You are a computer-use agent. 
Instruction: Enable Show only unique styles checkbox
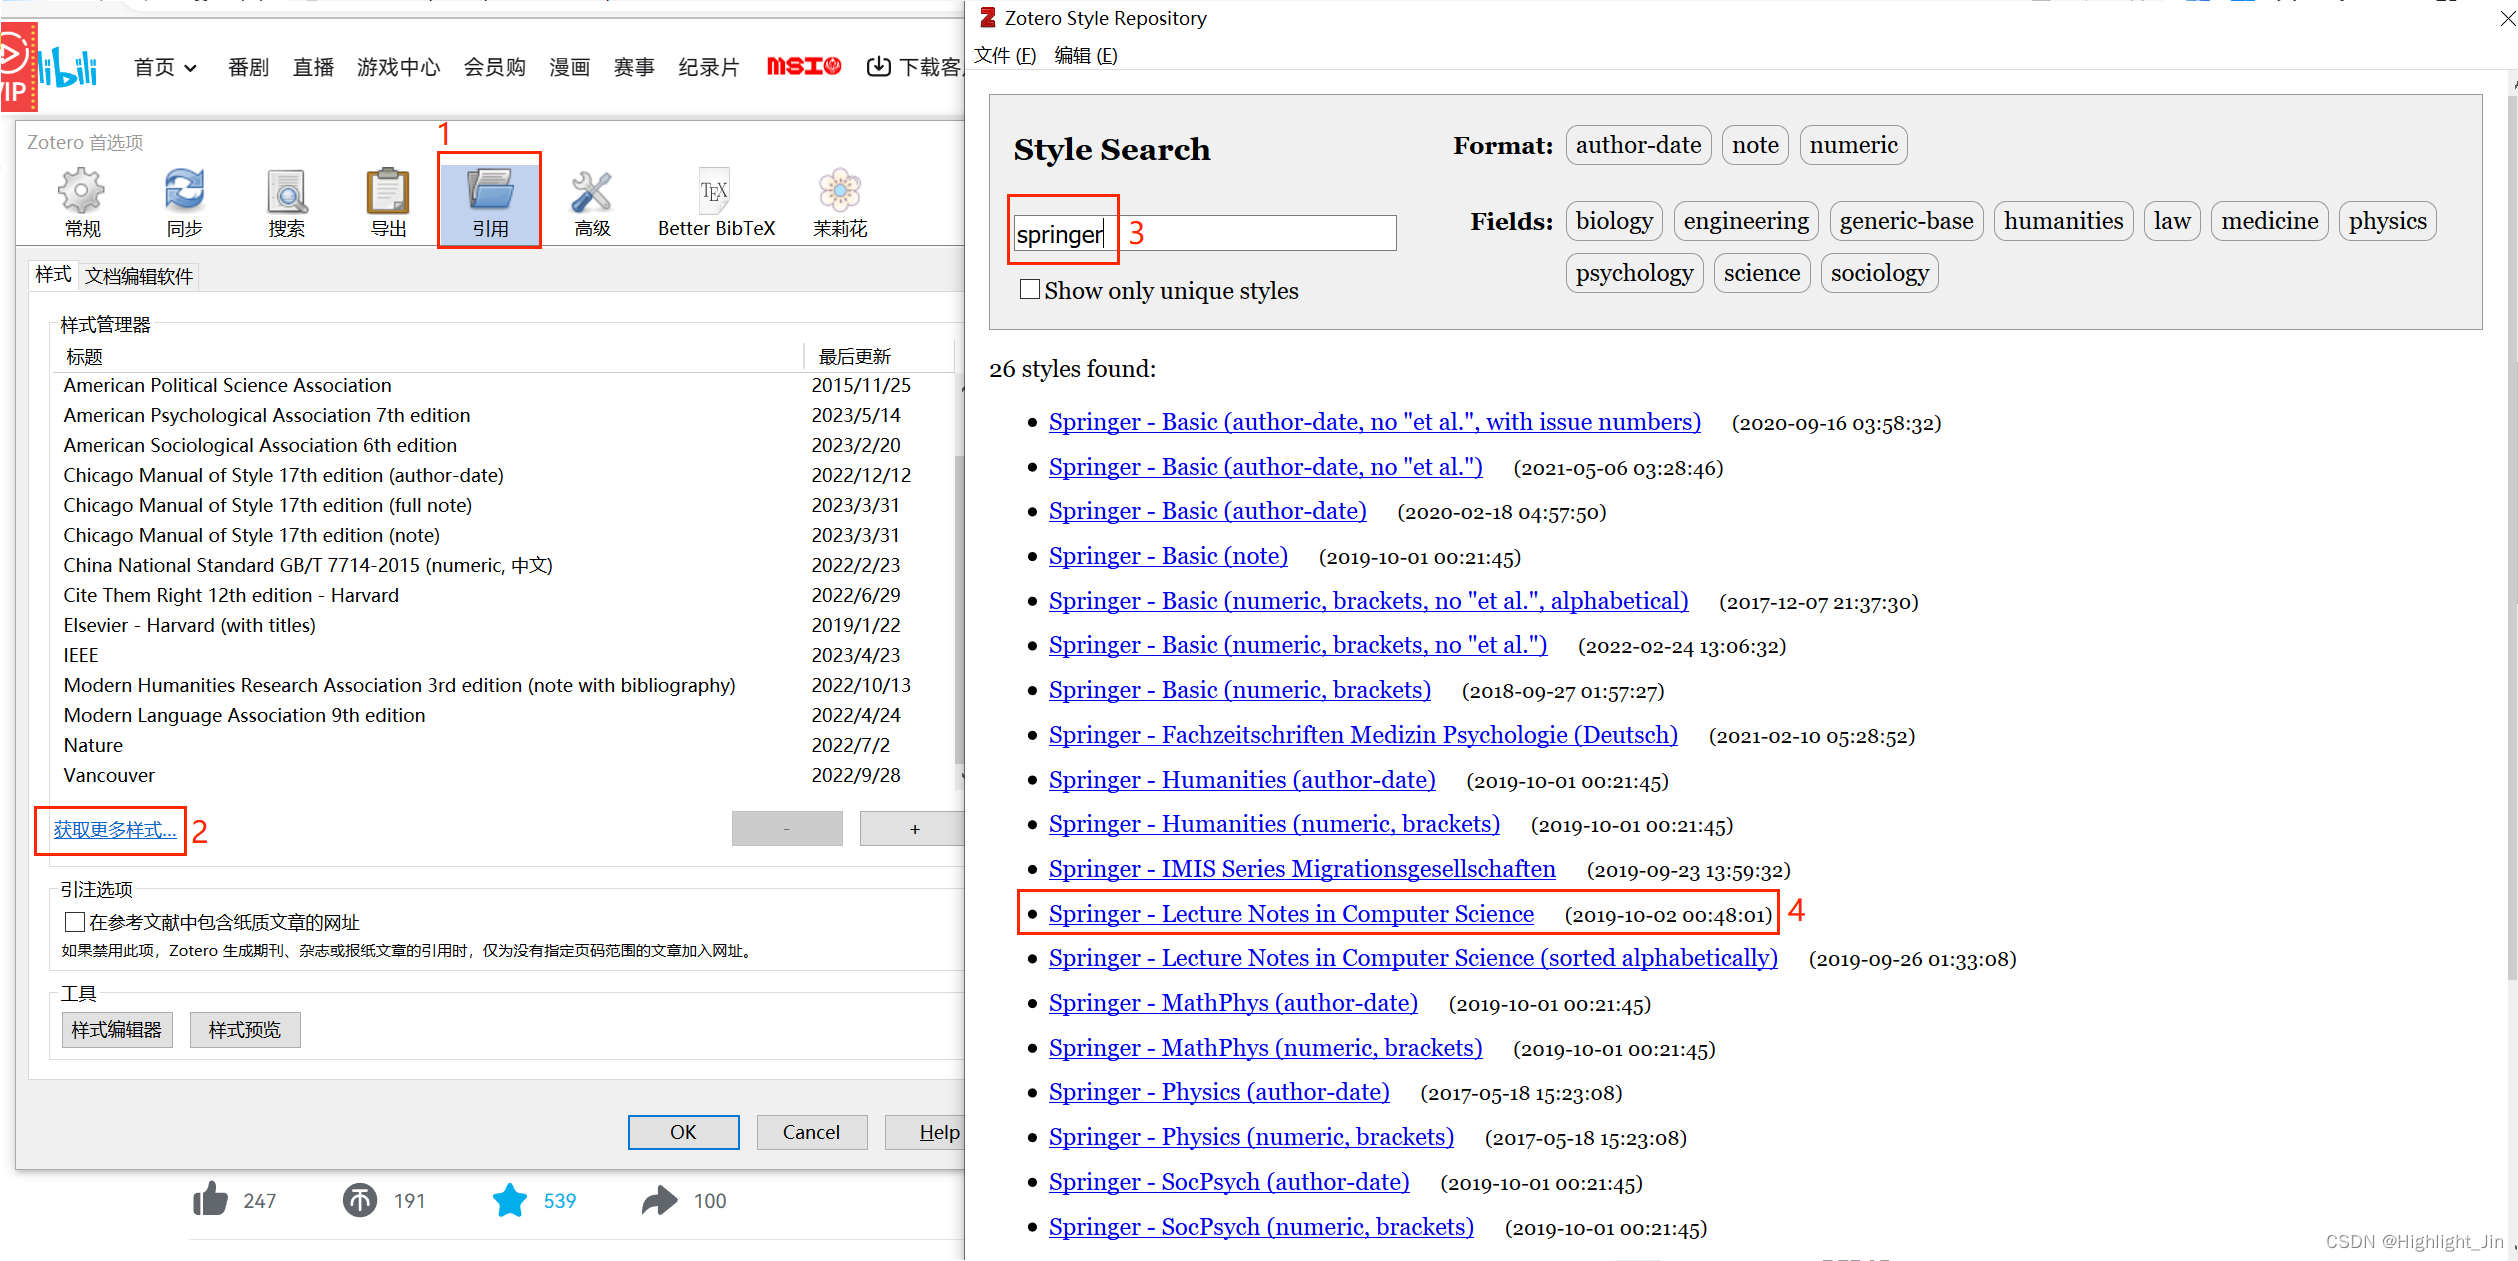[1029, 290]
